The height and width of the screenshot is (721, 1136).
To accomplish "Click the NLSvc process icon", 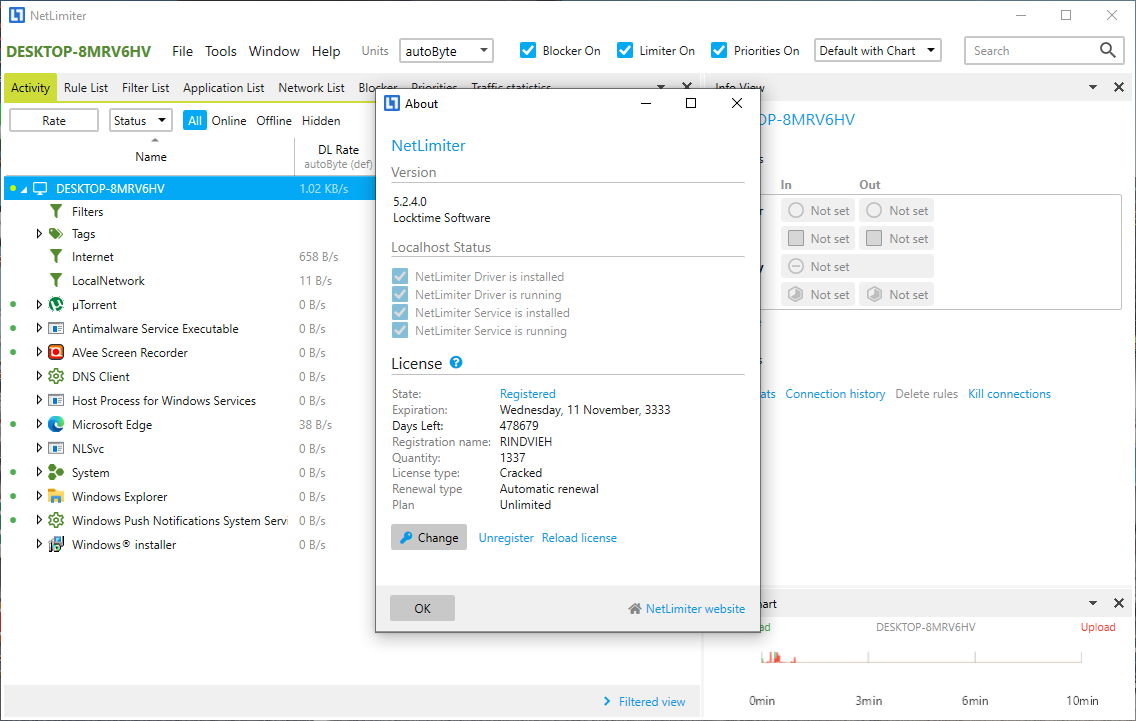I will coord(56,448).
